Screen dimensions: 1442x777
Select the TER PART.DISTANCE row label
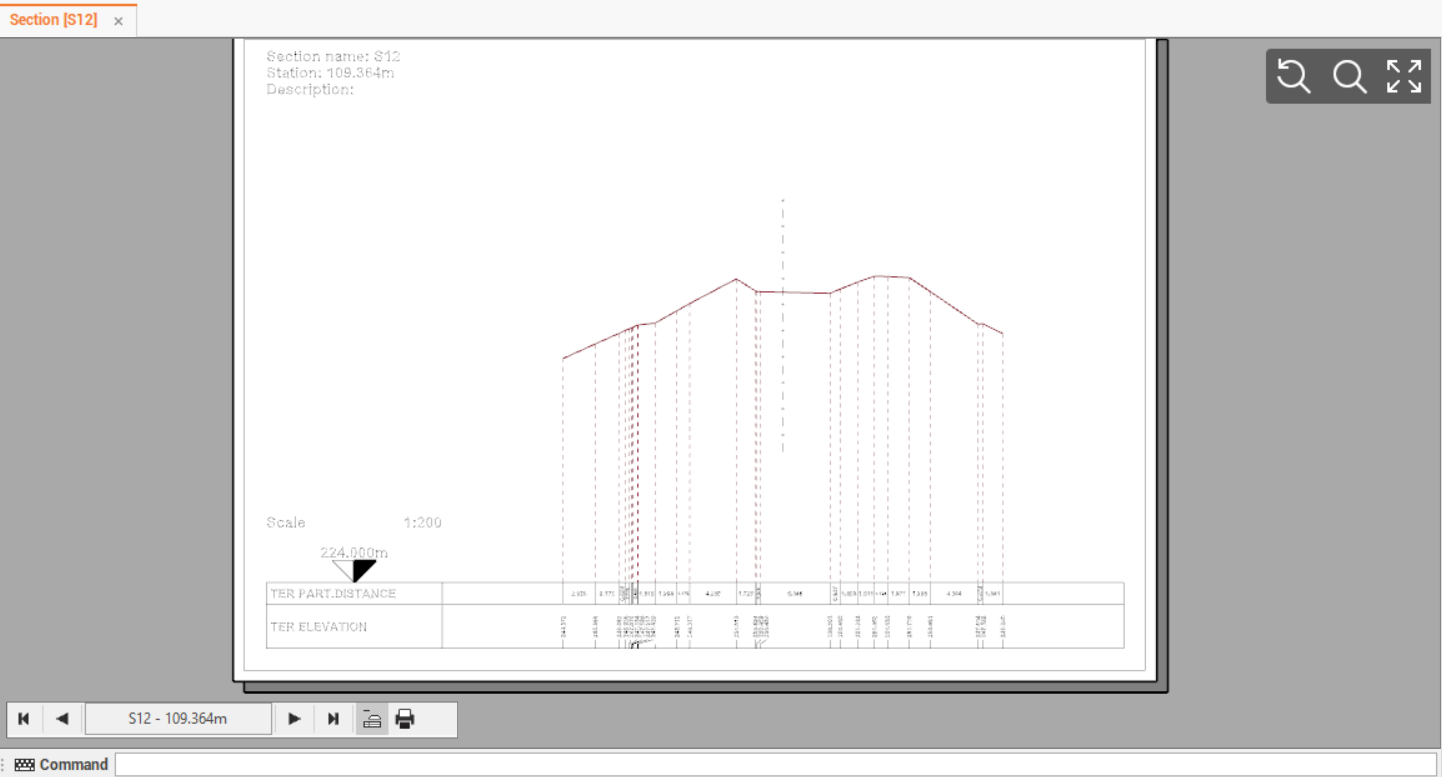333,594
